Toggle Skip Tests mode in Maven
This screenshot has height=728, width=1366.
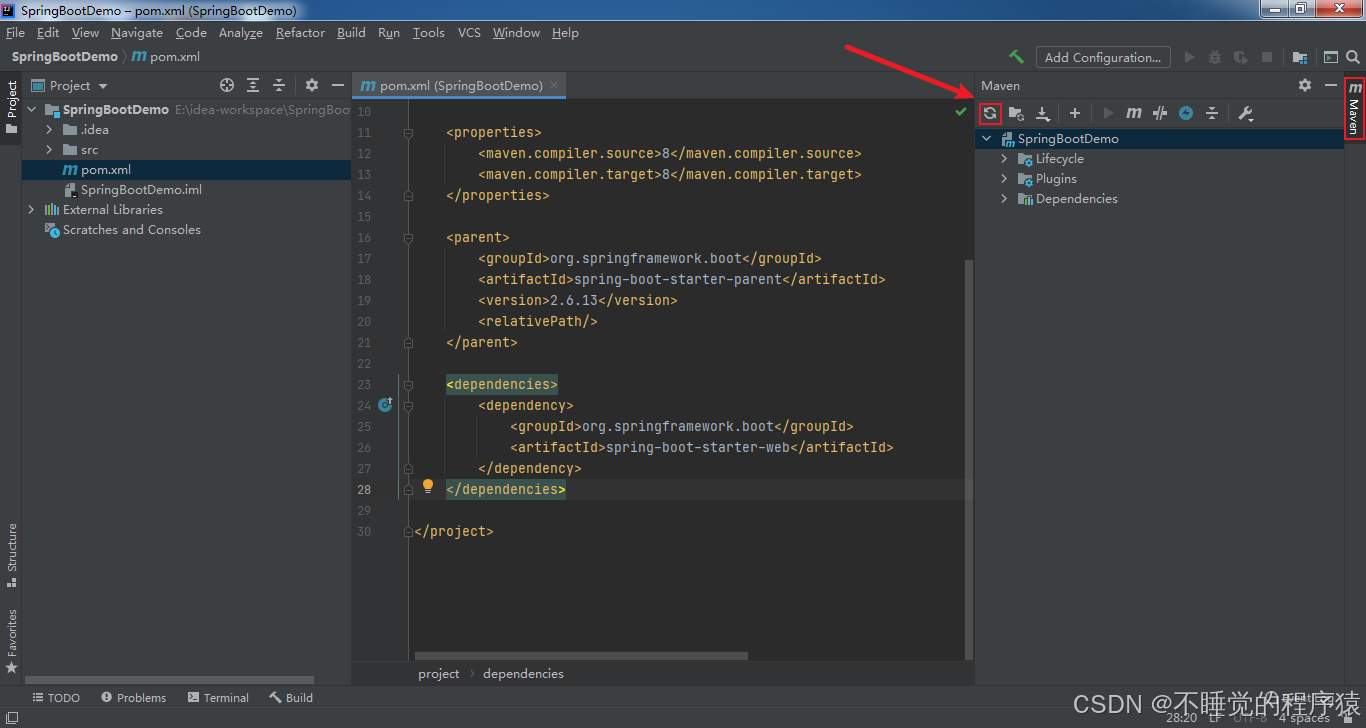(x=1186, y=113)
